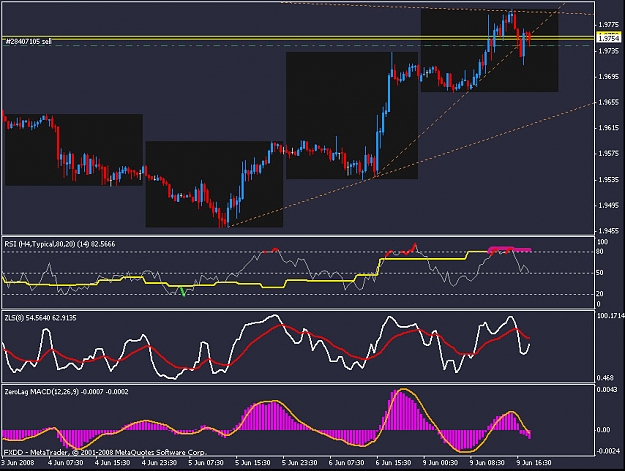
Task: Select the green RSI oversold marker
Action: tap(183, 292)
